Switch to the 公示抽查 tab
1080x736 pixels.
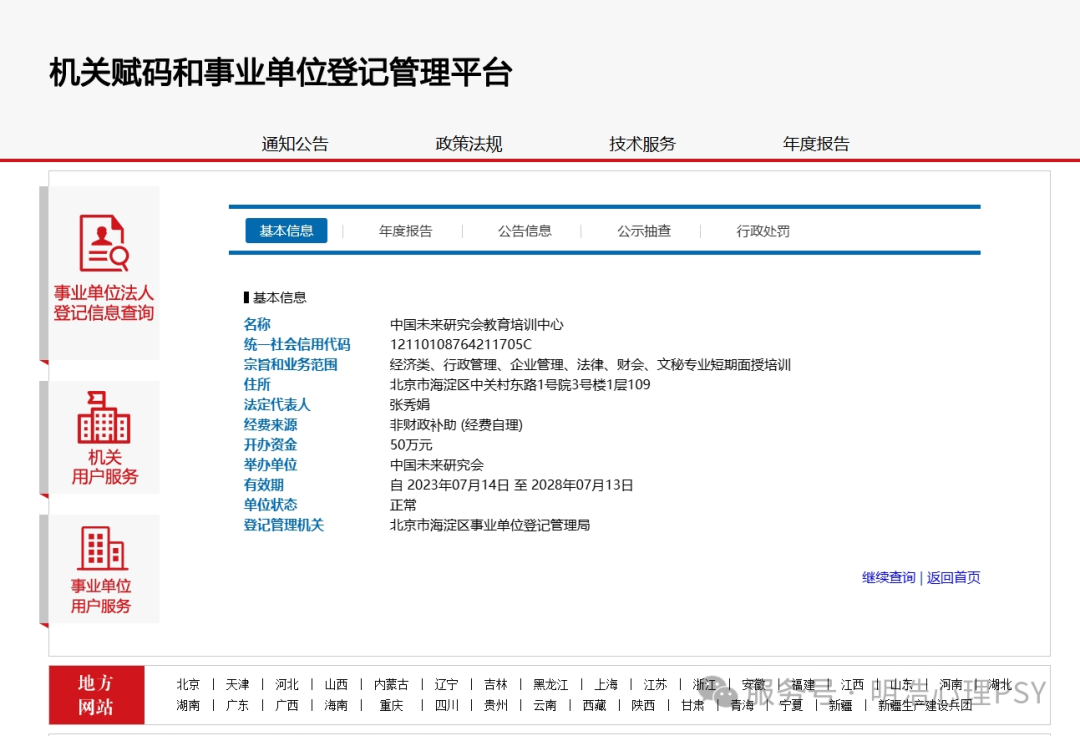(x=644, y=231)
